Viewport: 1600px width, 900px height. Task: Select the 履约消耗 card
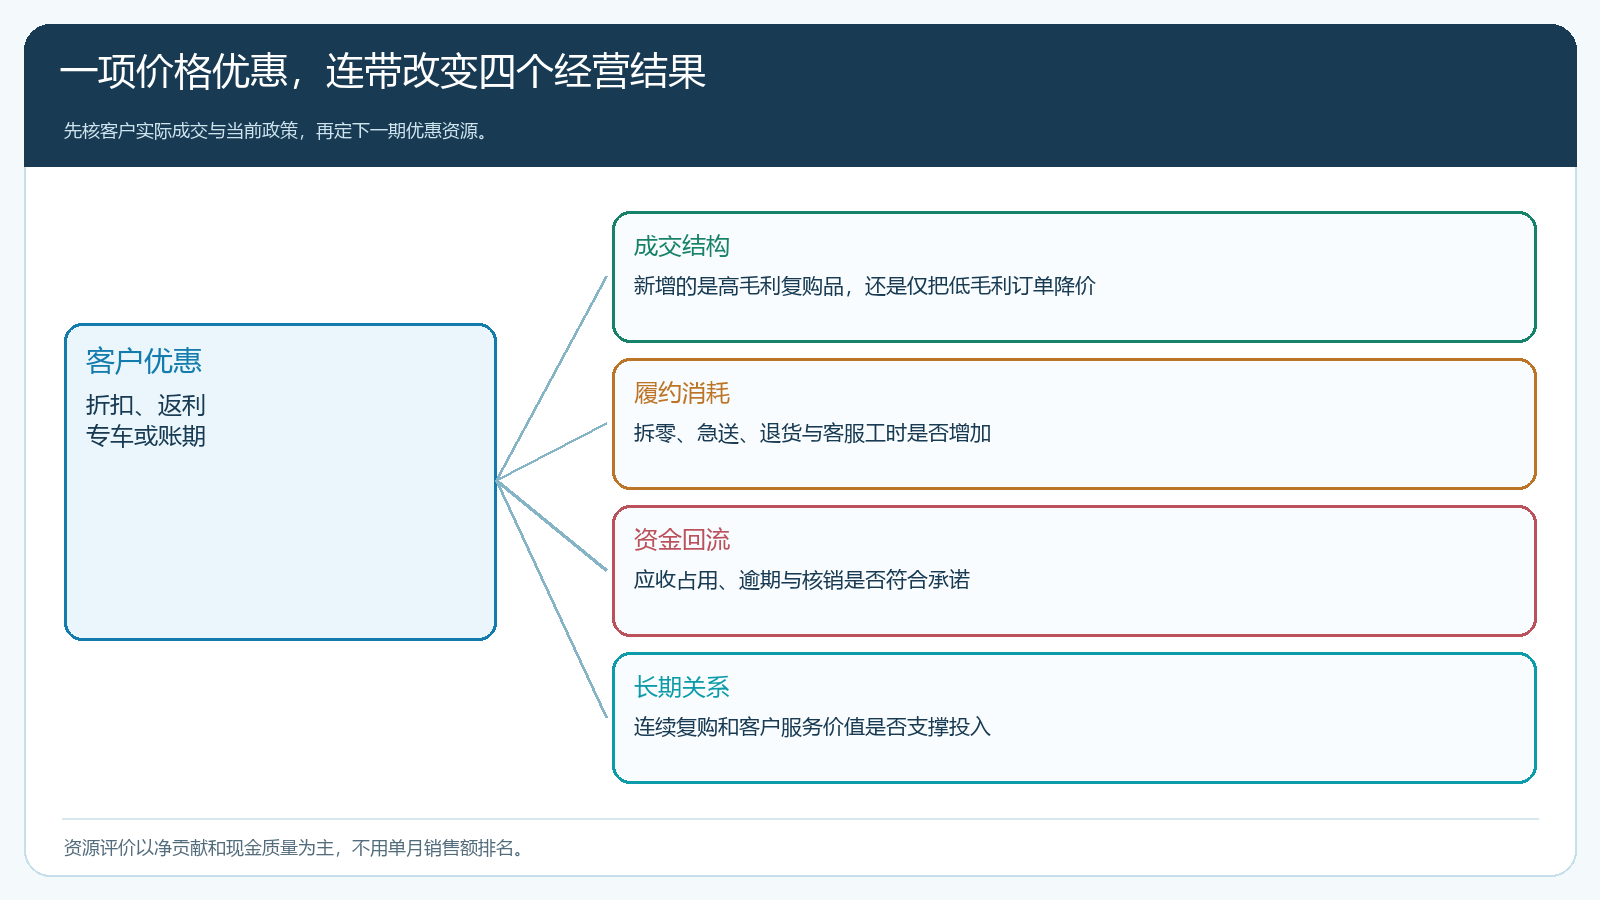[1074, 424]
